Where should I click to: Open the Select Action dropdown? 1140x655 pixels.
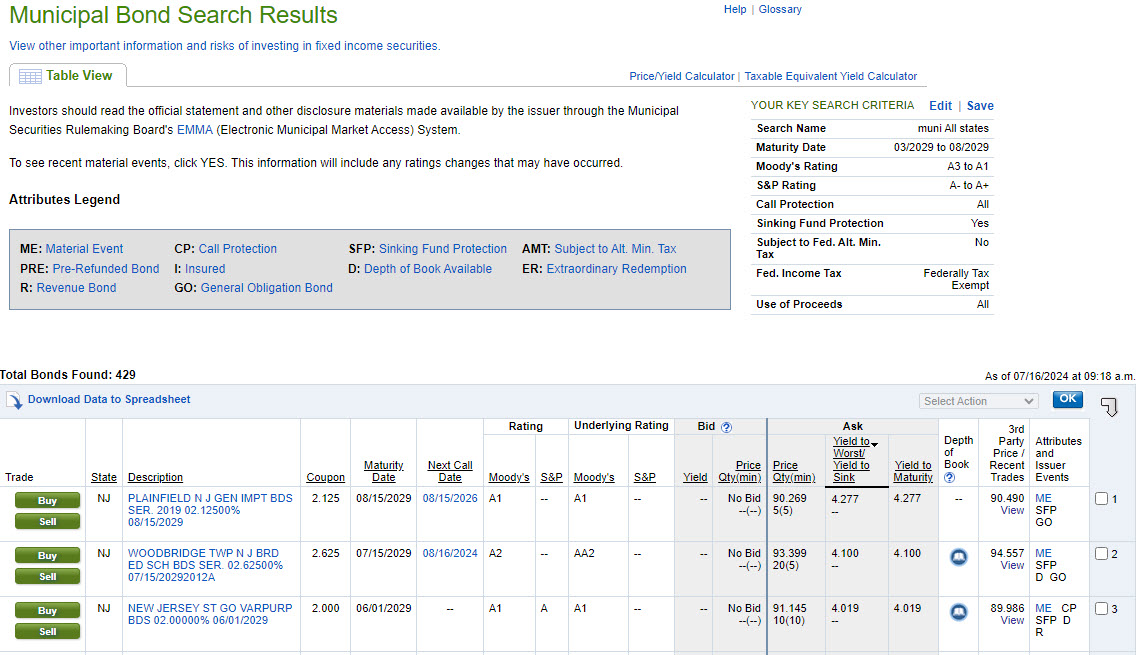click(x=978, y=401)
